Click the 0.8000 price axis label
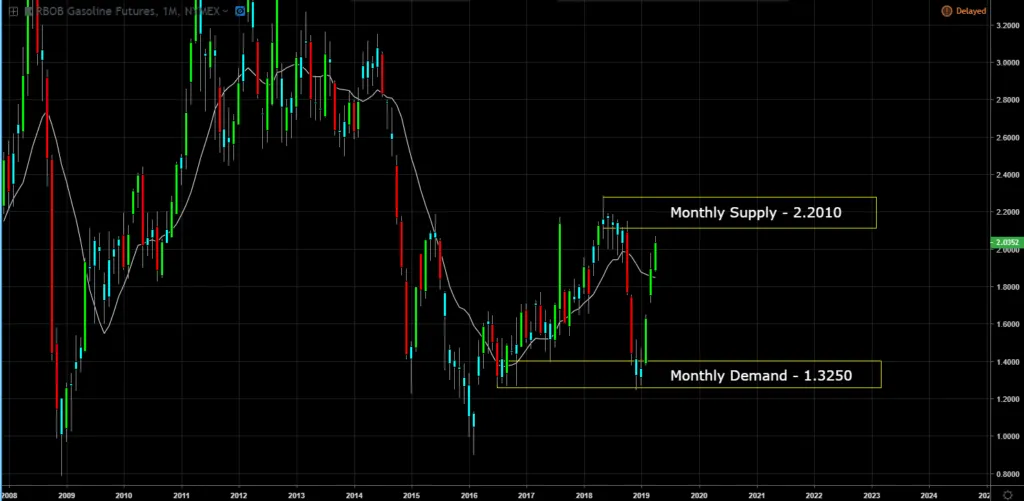This screenshot has height=501, width=1024. [x=1006, y=474]
